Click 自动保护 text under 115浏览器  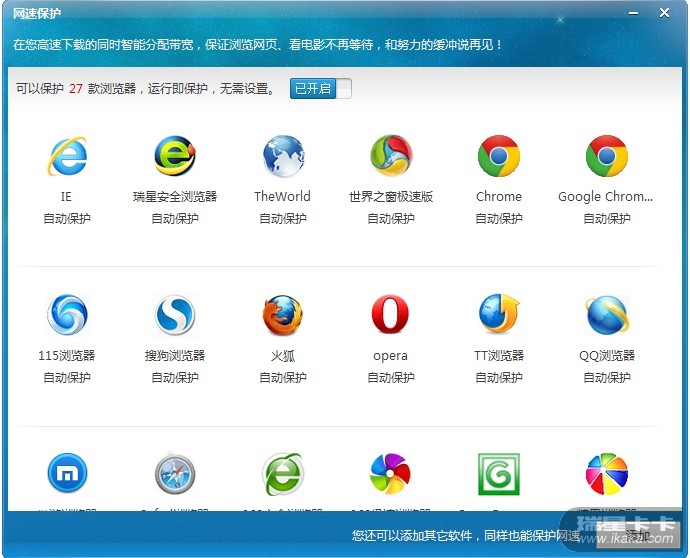(67, 377)
